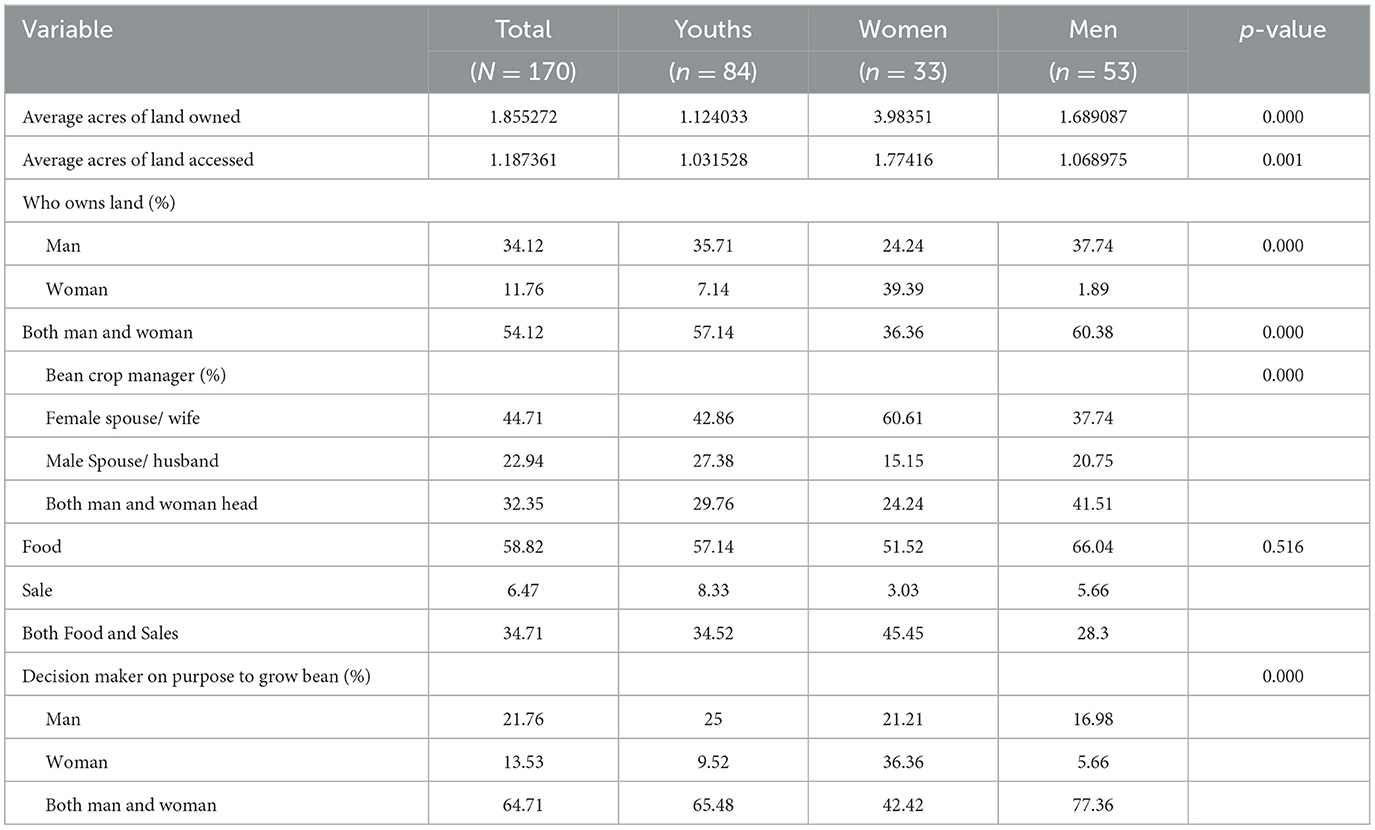Select the Youths column header
The width and height of the screenshot is (1375, 830).
click(713, 30)
